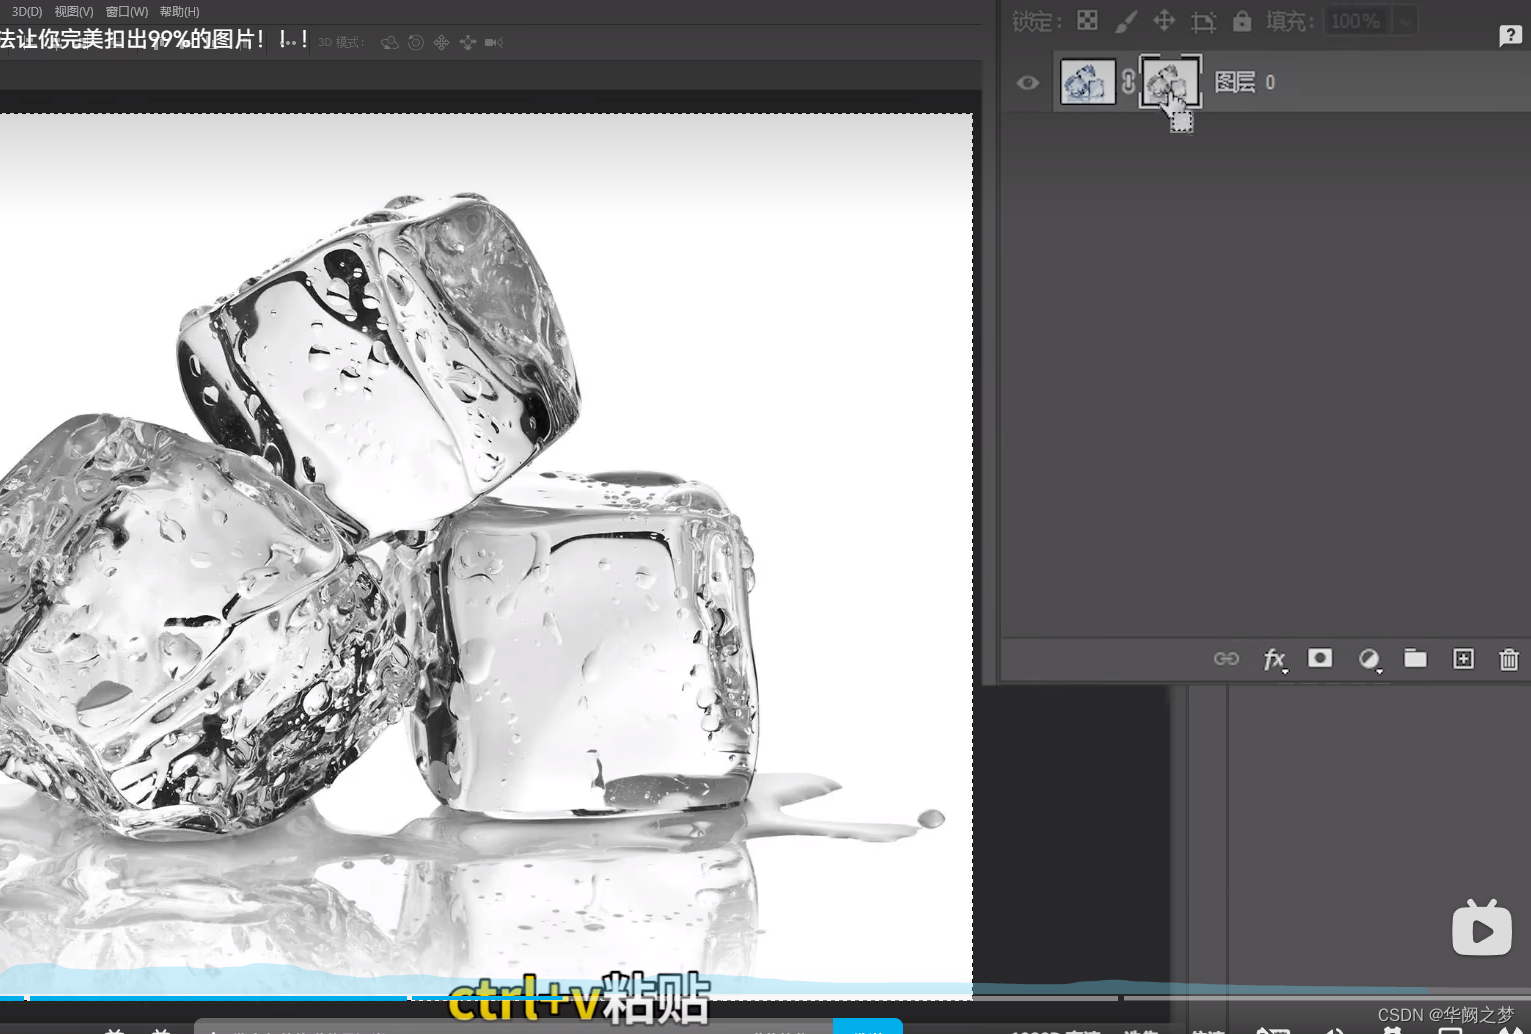The height and width of the screenshot is (1034, 1531).
Task: Select the 3D roll mode icon
Action: click(416, 42)
